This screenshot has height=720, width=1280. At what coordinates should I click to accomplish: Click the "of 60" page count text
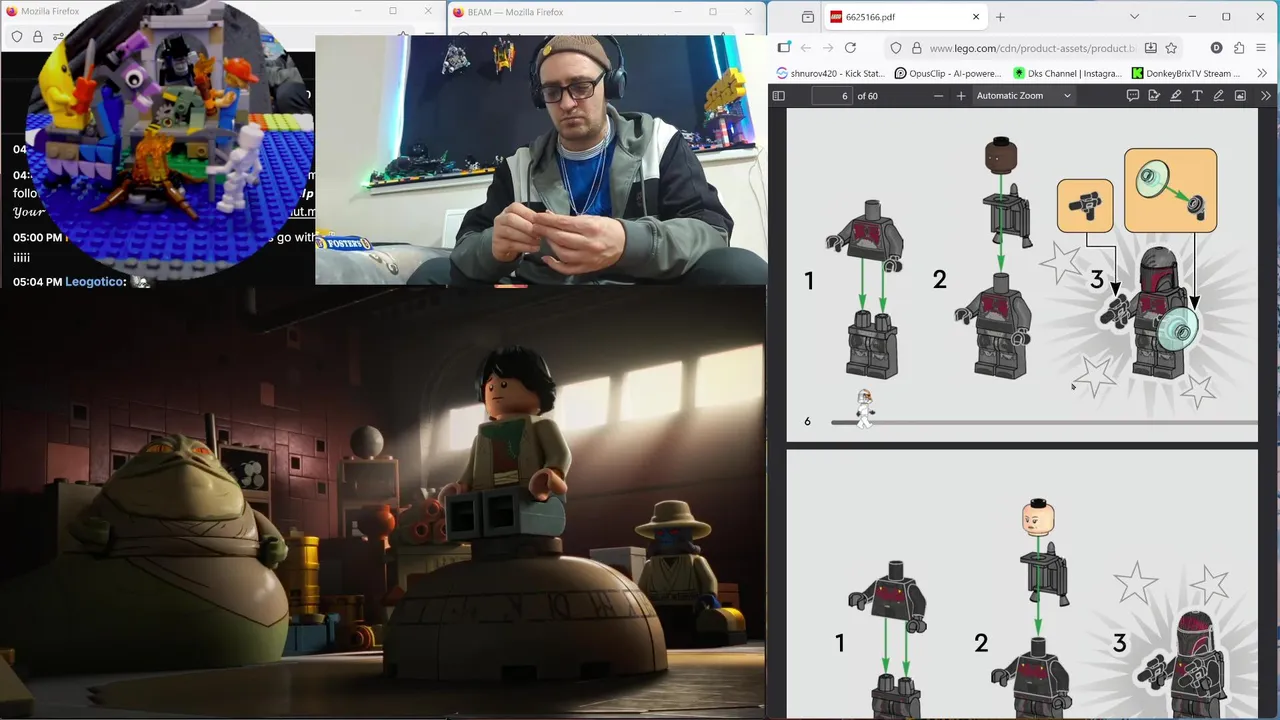pyautogui.click(x=867, y=96)
